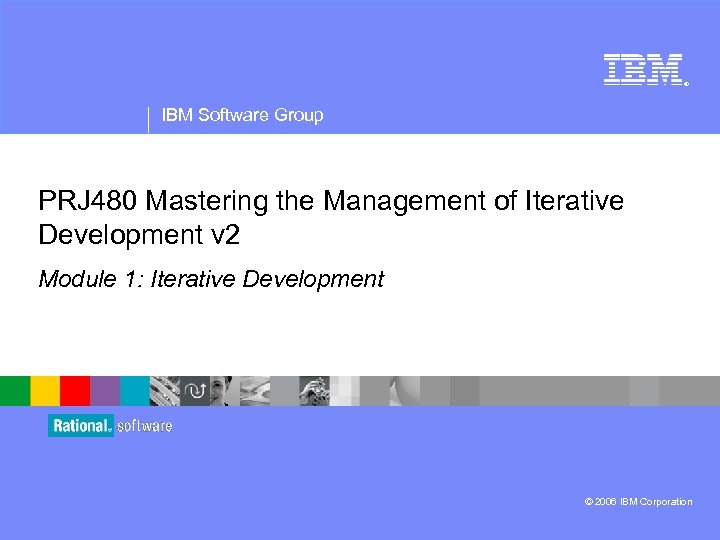Image resolution: width=720 pixels, height=540 pixels.
Task: Click the red square in the banner strip
Action: pyautogui.click(x=75, y=391)
